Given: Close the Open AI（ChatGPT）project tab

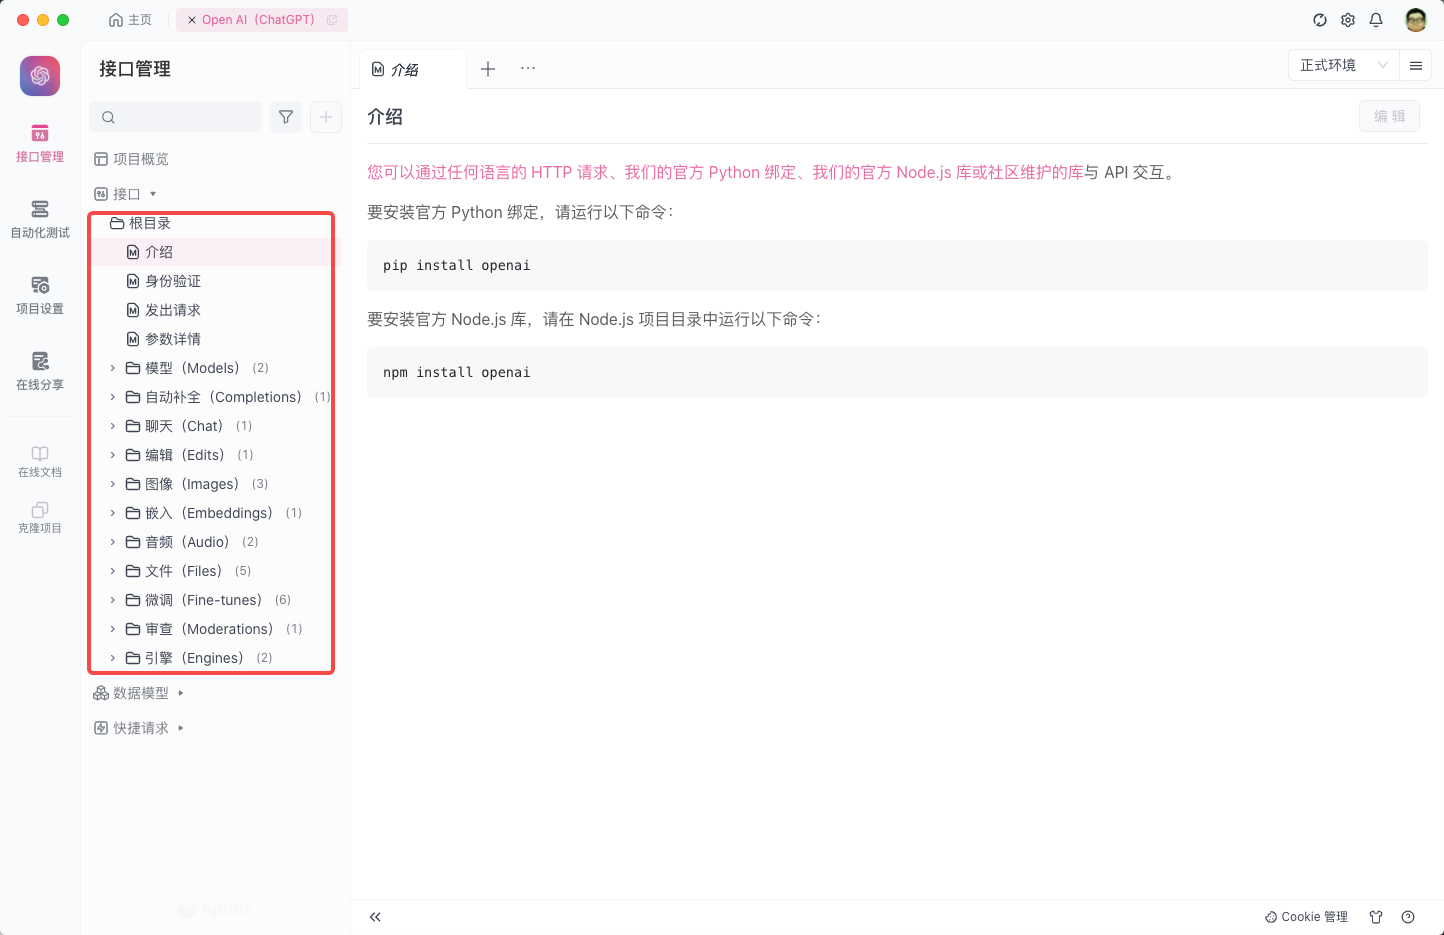Looking at the screenshot, I should point(191,19).
